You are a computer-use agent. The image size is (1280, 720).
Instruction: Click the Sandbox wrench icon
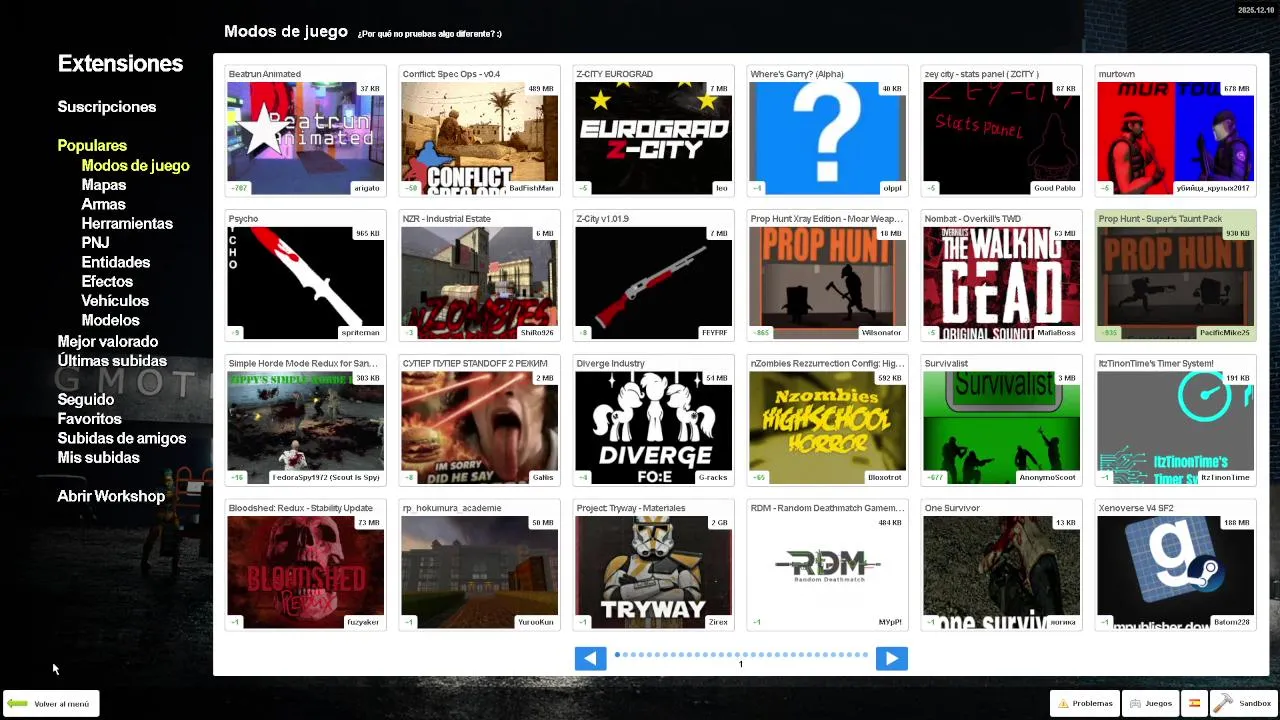pyautogui.click(x=1223, y=703)
